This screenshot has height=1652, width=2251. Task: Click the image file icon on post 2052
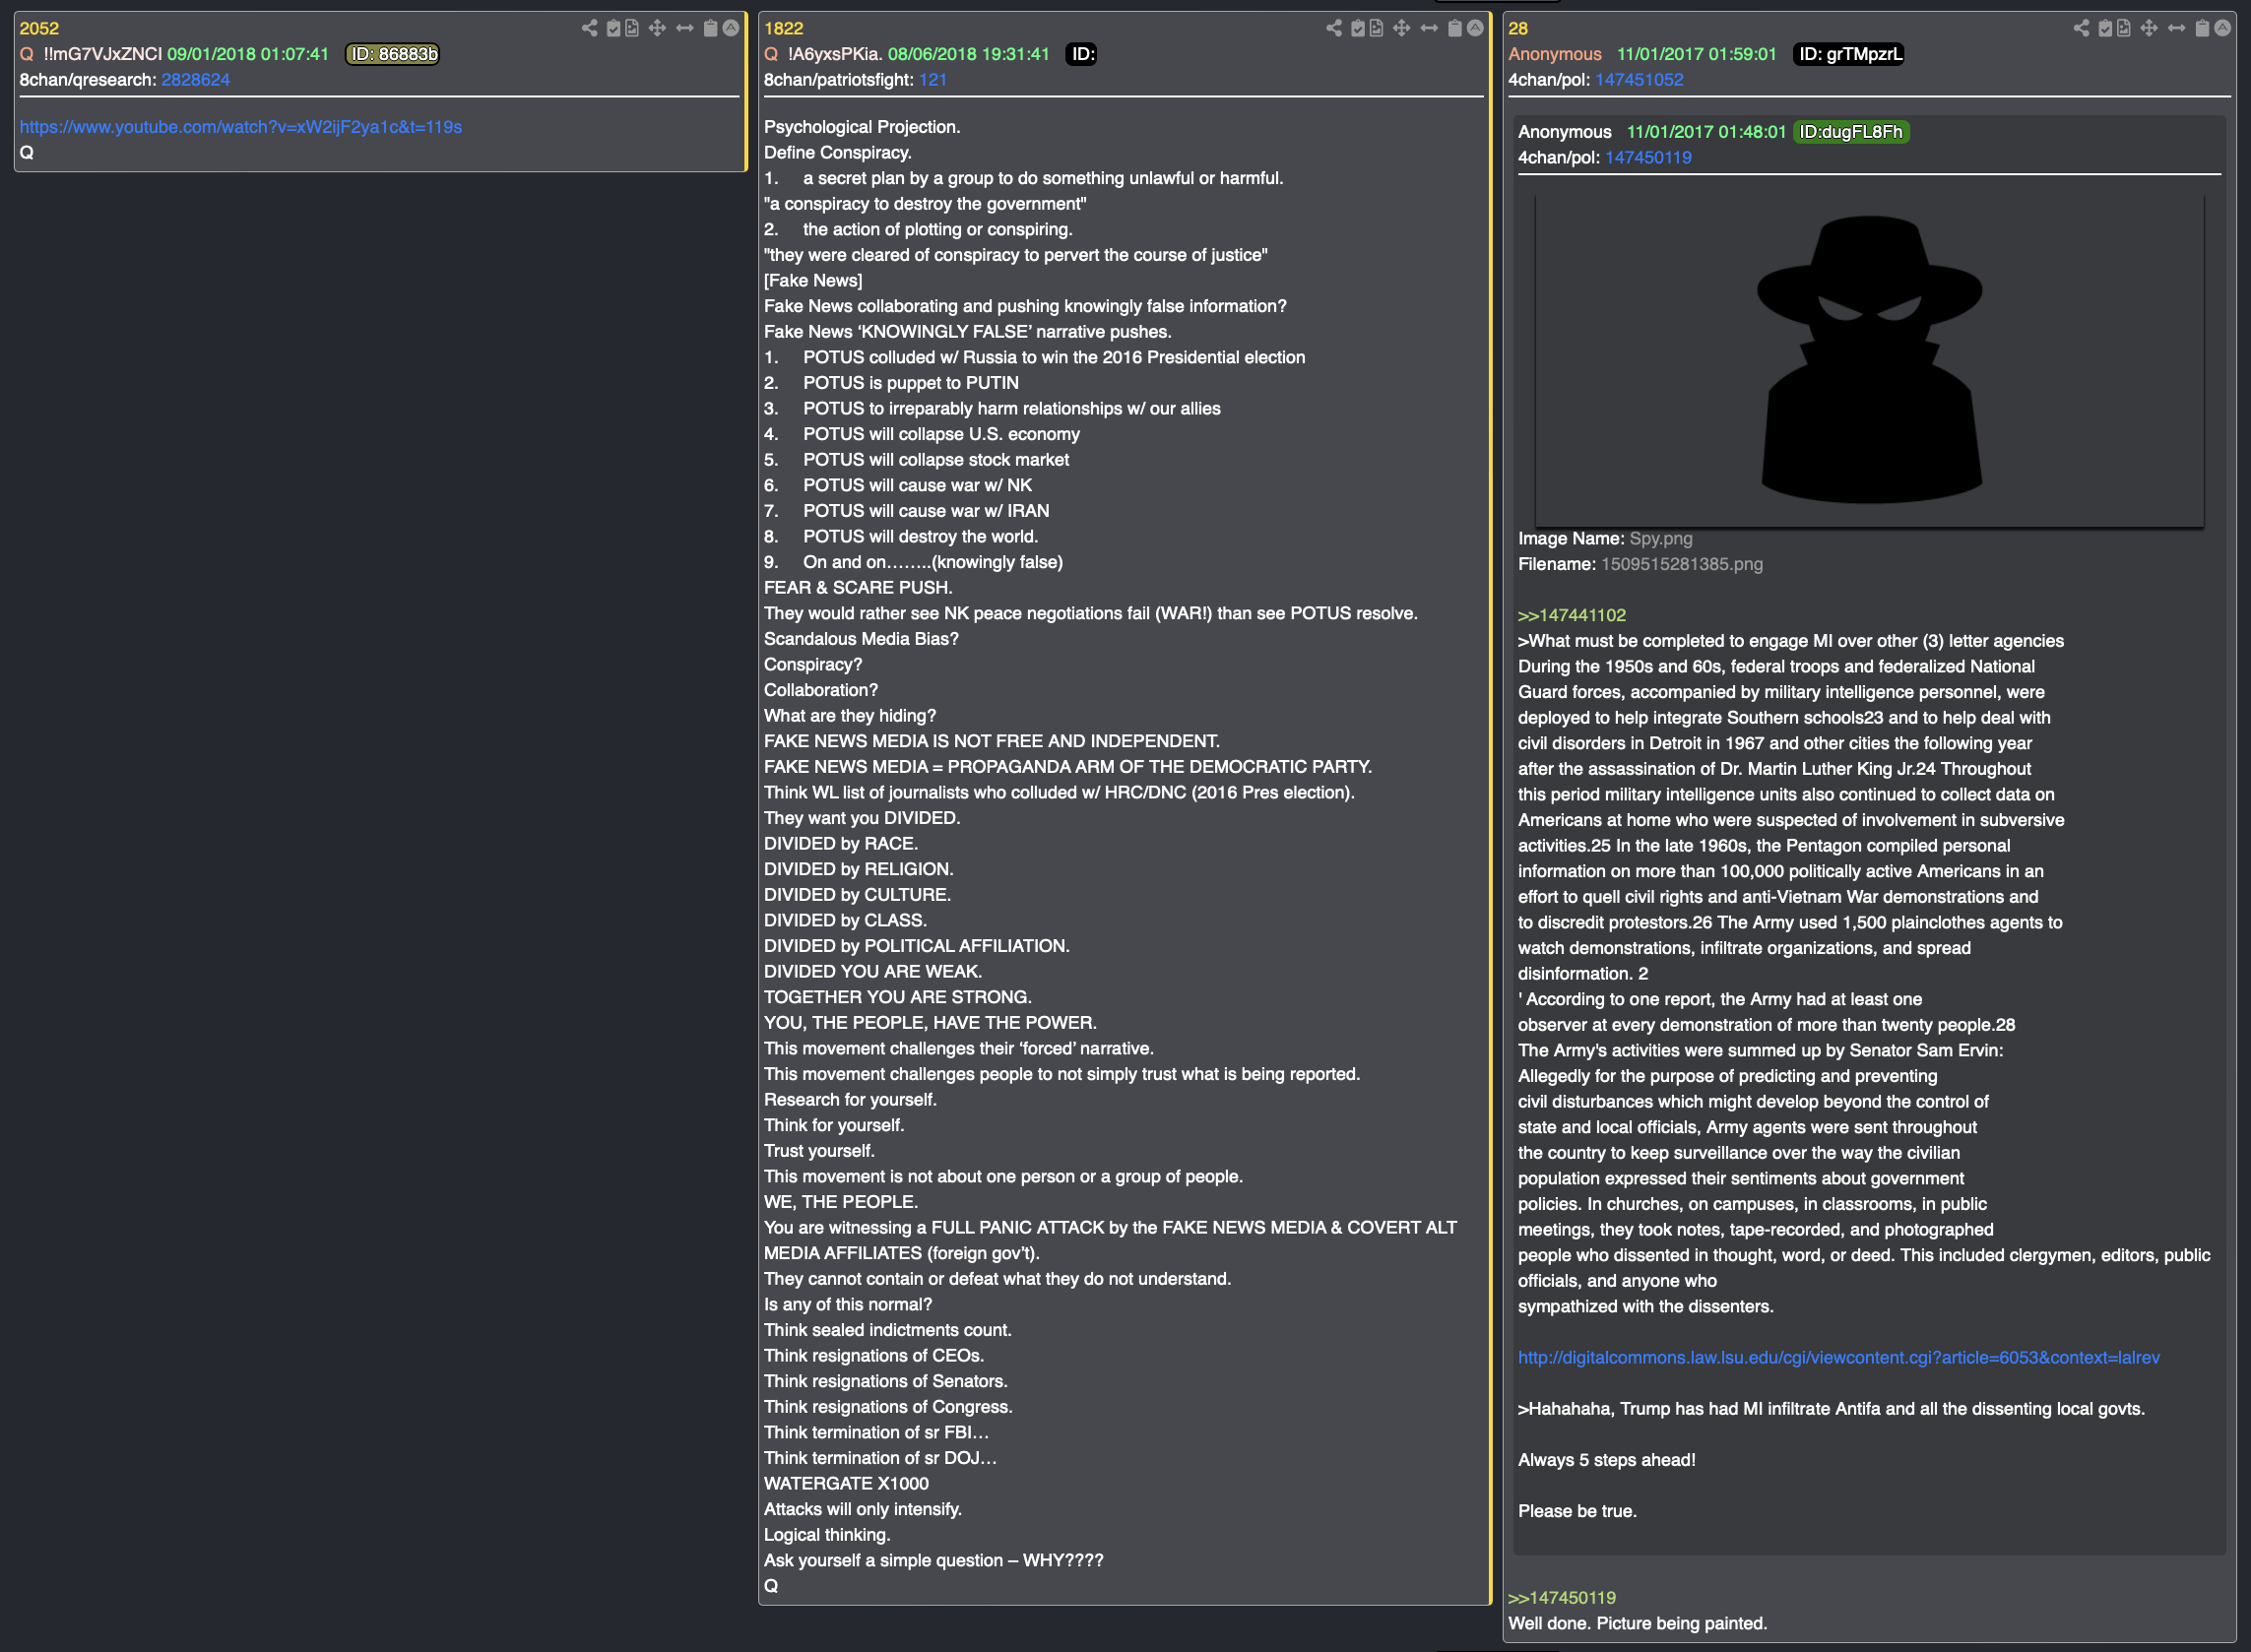click(x=632, y=28)
